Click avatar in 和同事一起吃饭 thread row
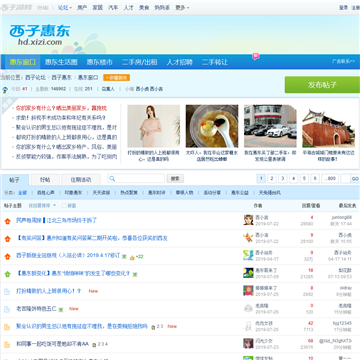Viewport: 360px width, 360px height. click(248, 344)
